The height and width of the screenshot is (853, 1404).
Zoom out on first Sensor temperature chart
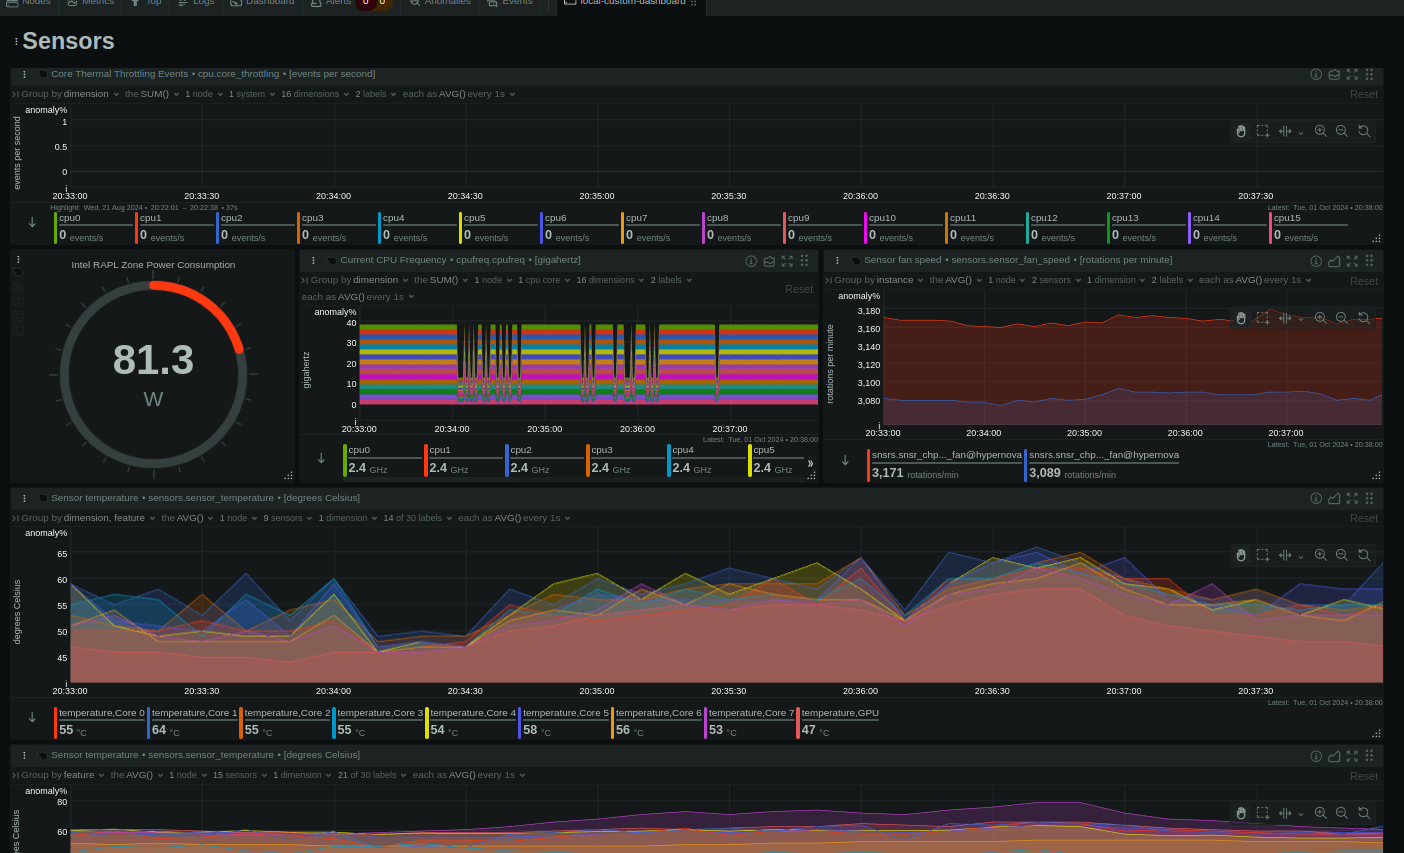tap(1342, 555)
